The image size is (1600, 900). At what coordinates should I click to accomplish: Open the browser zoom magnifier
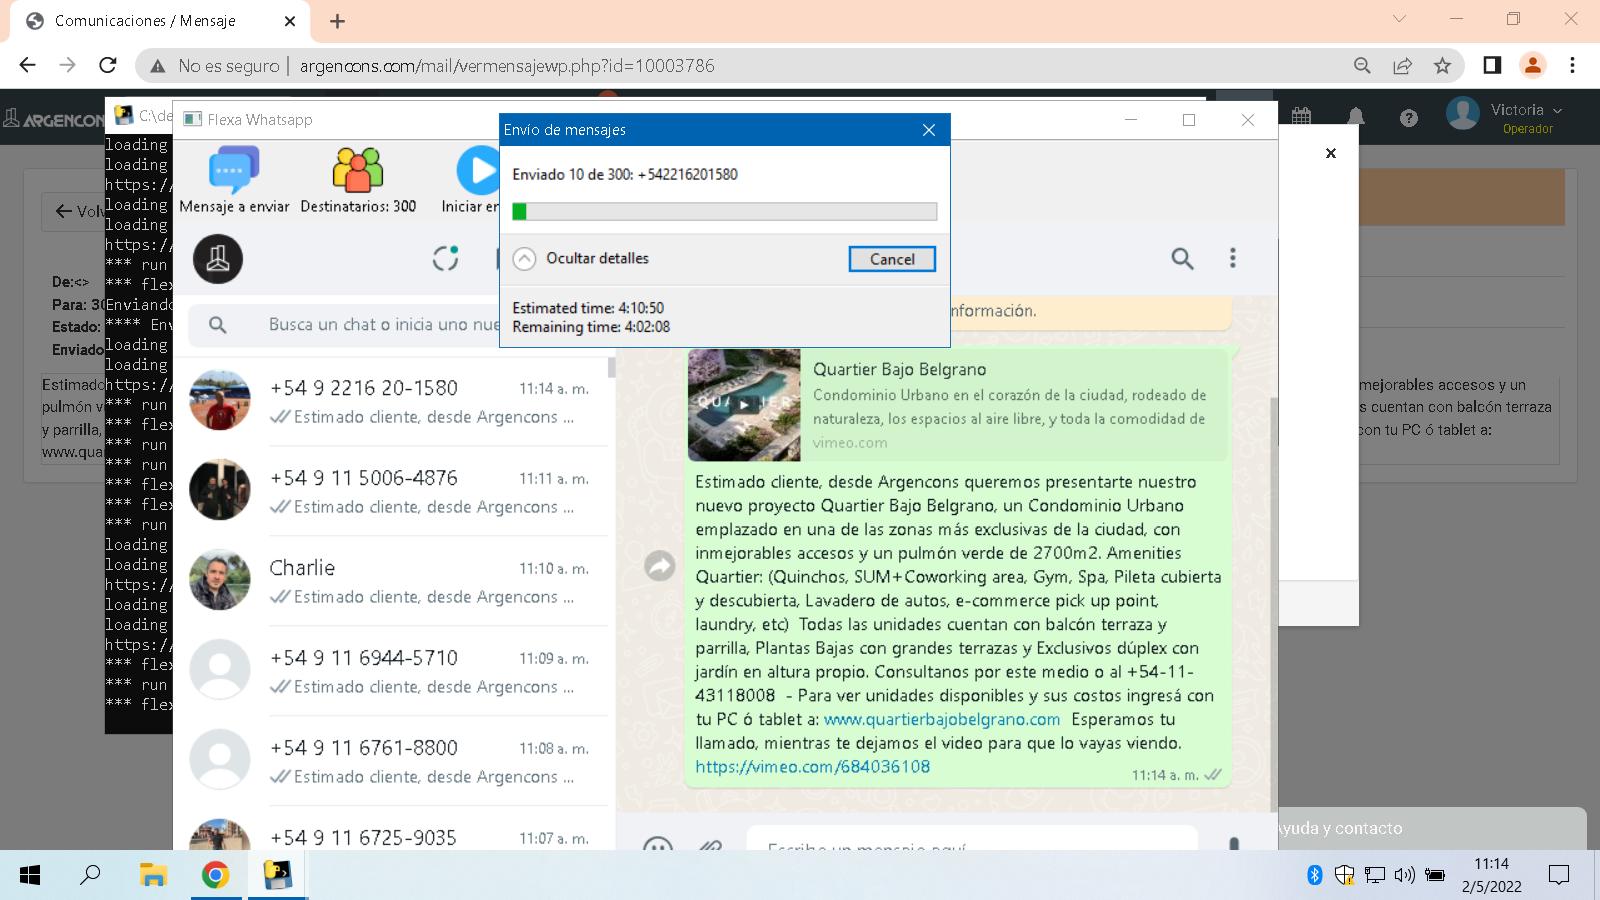point(1362,65)
